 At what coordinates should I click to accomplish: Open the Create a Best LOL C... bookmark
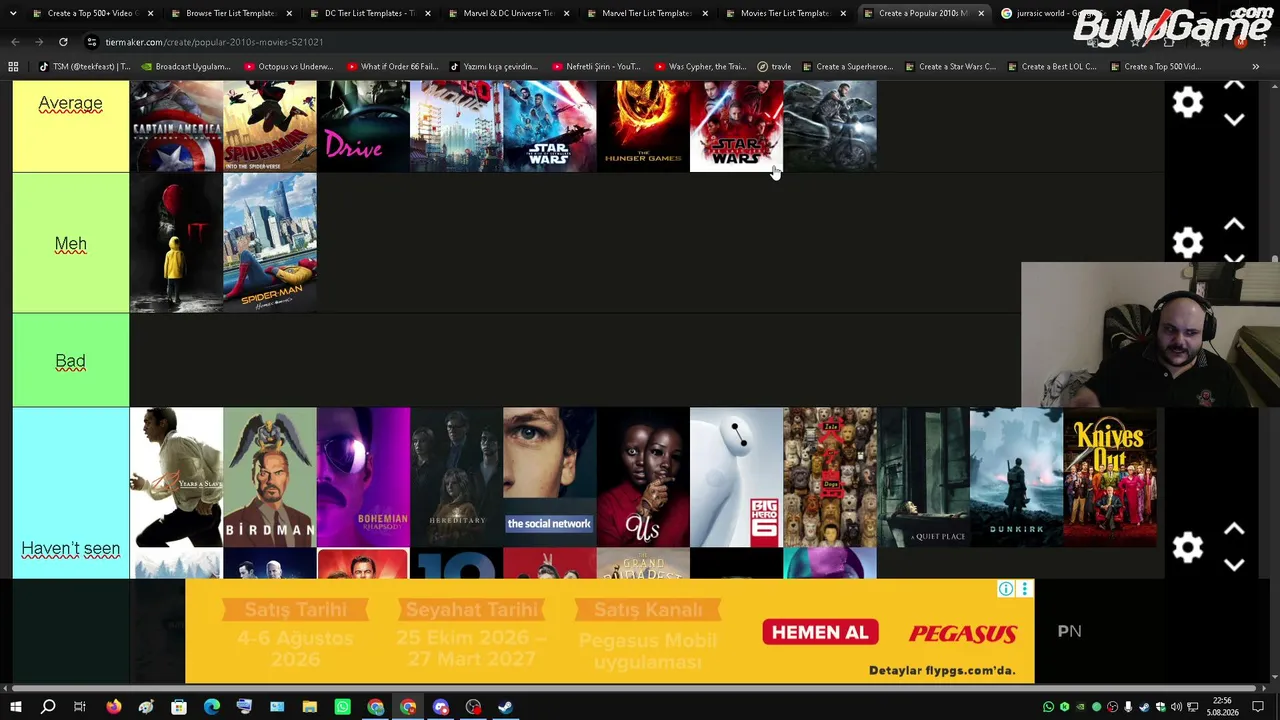(1052, 67)
